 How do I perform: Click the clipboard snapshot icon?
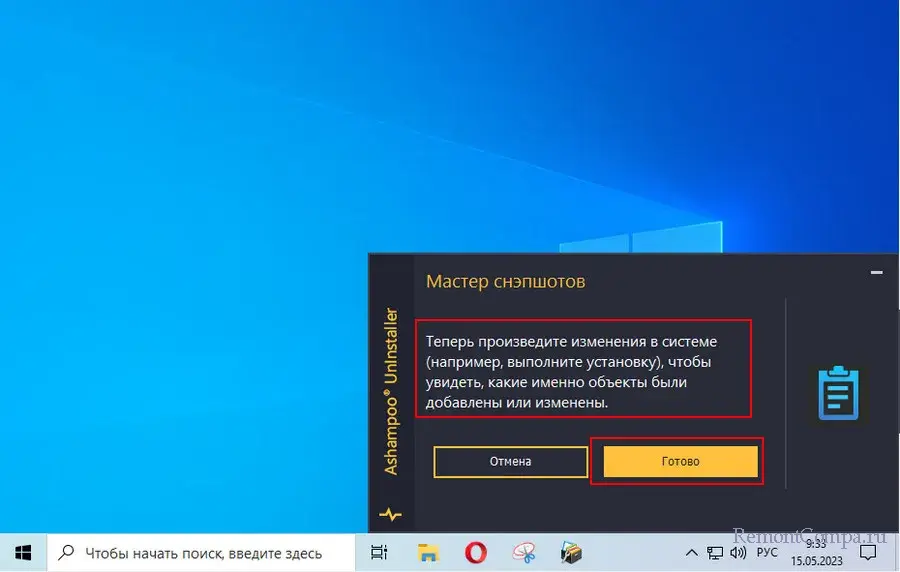[838, 393]
